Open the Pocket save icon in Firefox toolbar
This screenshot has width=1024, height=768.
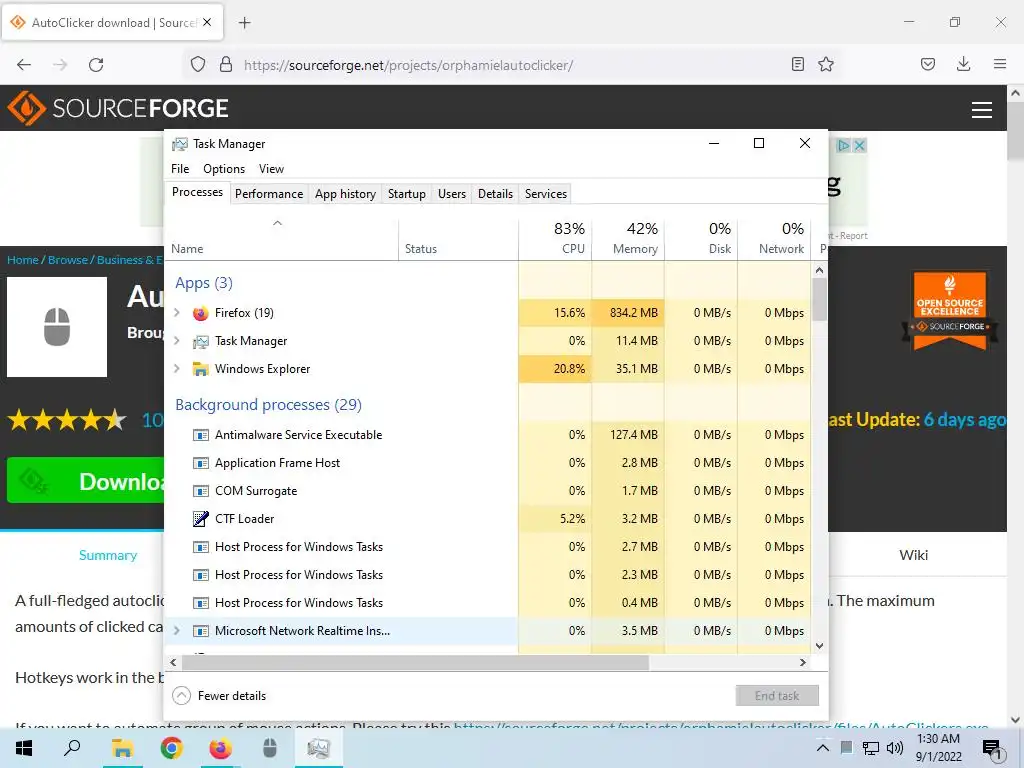coord(928,64)
